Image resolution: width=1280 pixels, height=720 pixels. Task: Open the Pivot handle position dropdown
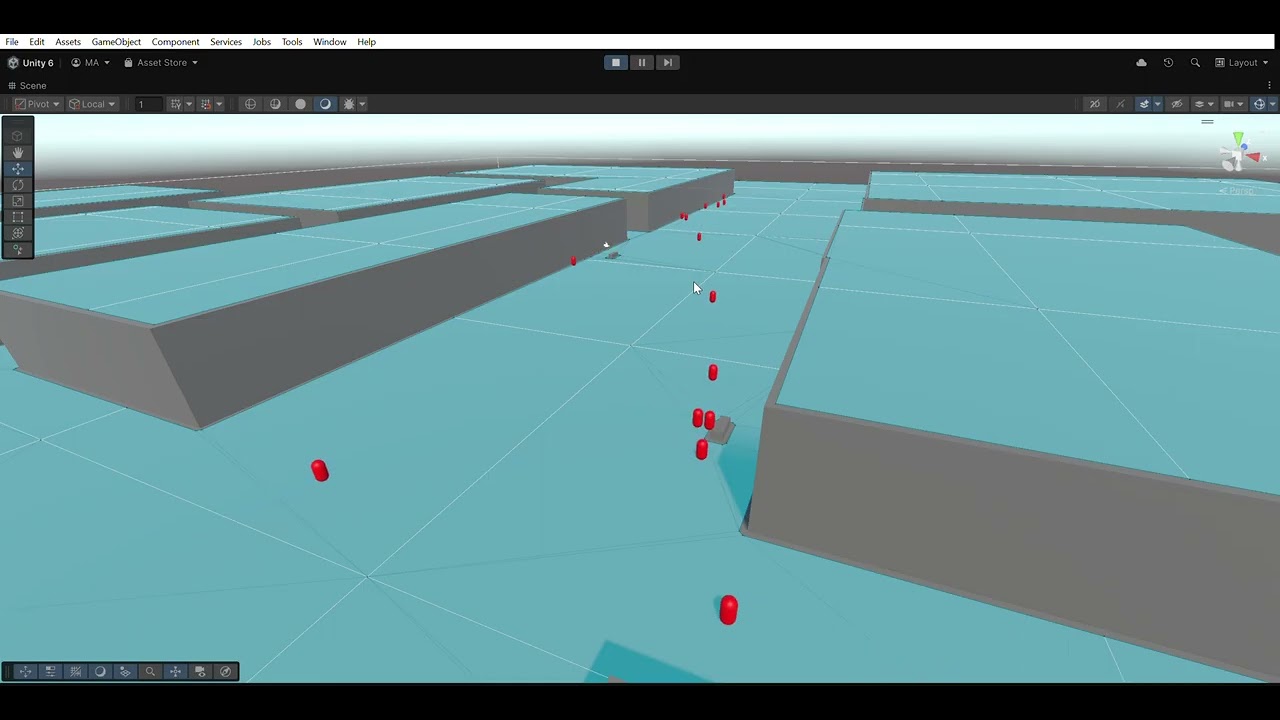coord(37,104)
